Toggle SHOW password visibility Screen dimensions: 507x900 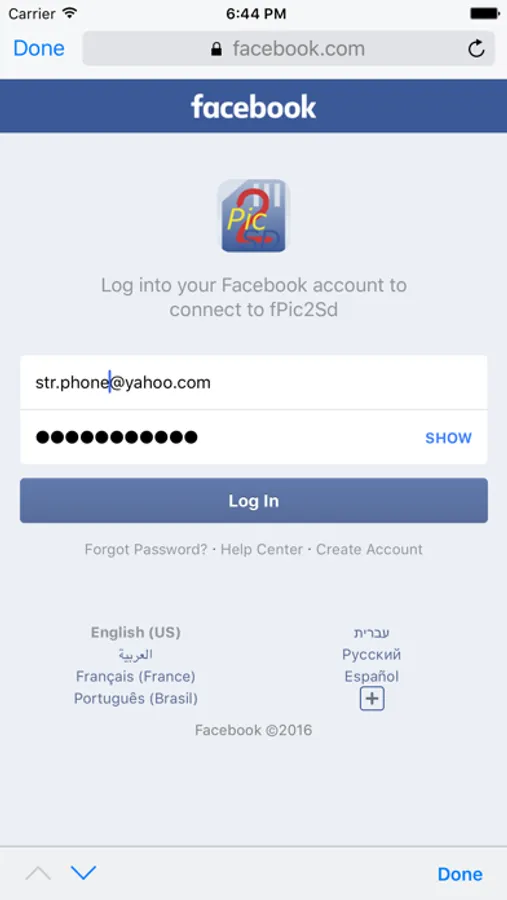click(x=448, y=438)
